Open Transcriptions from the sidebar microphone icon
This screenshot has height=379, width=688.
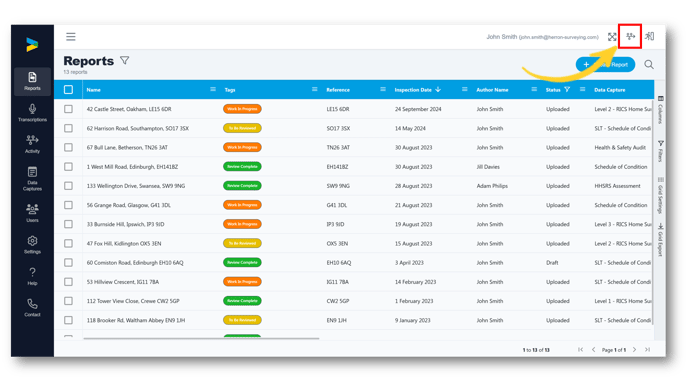click(32, 112)
